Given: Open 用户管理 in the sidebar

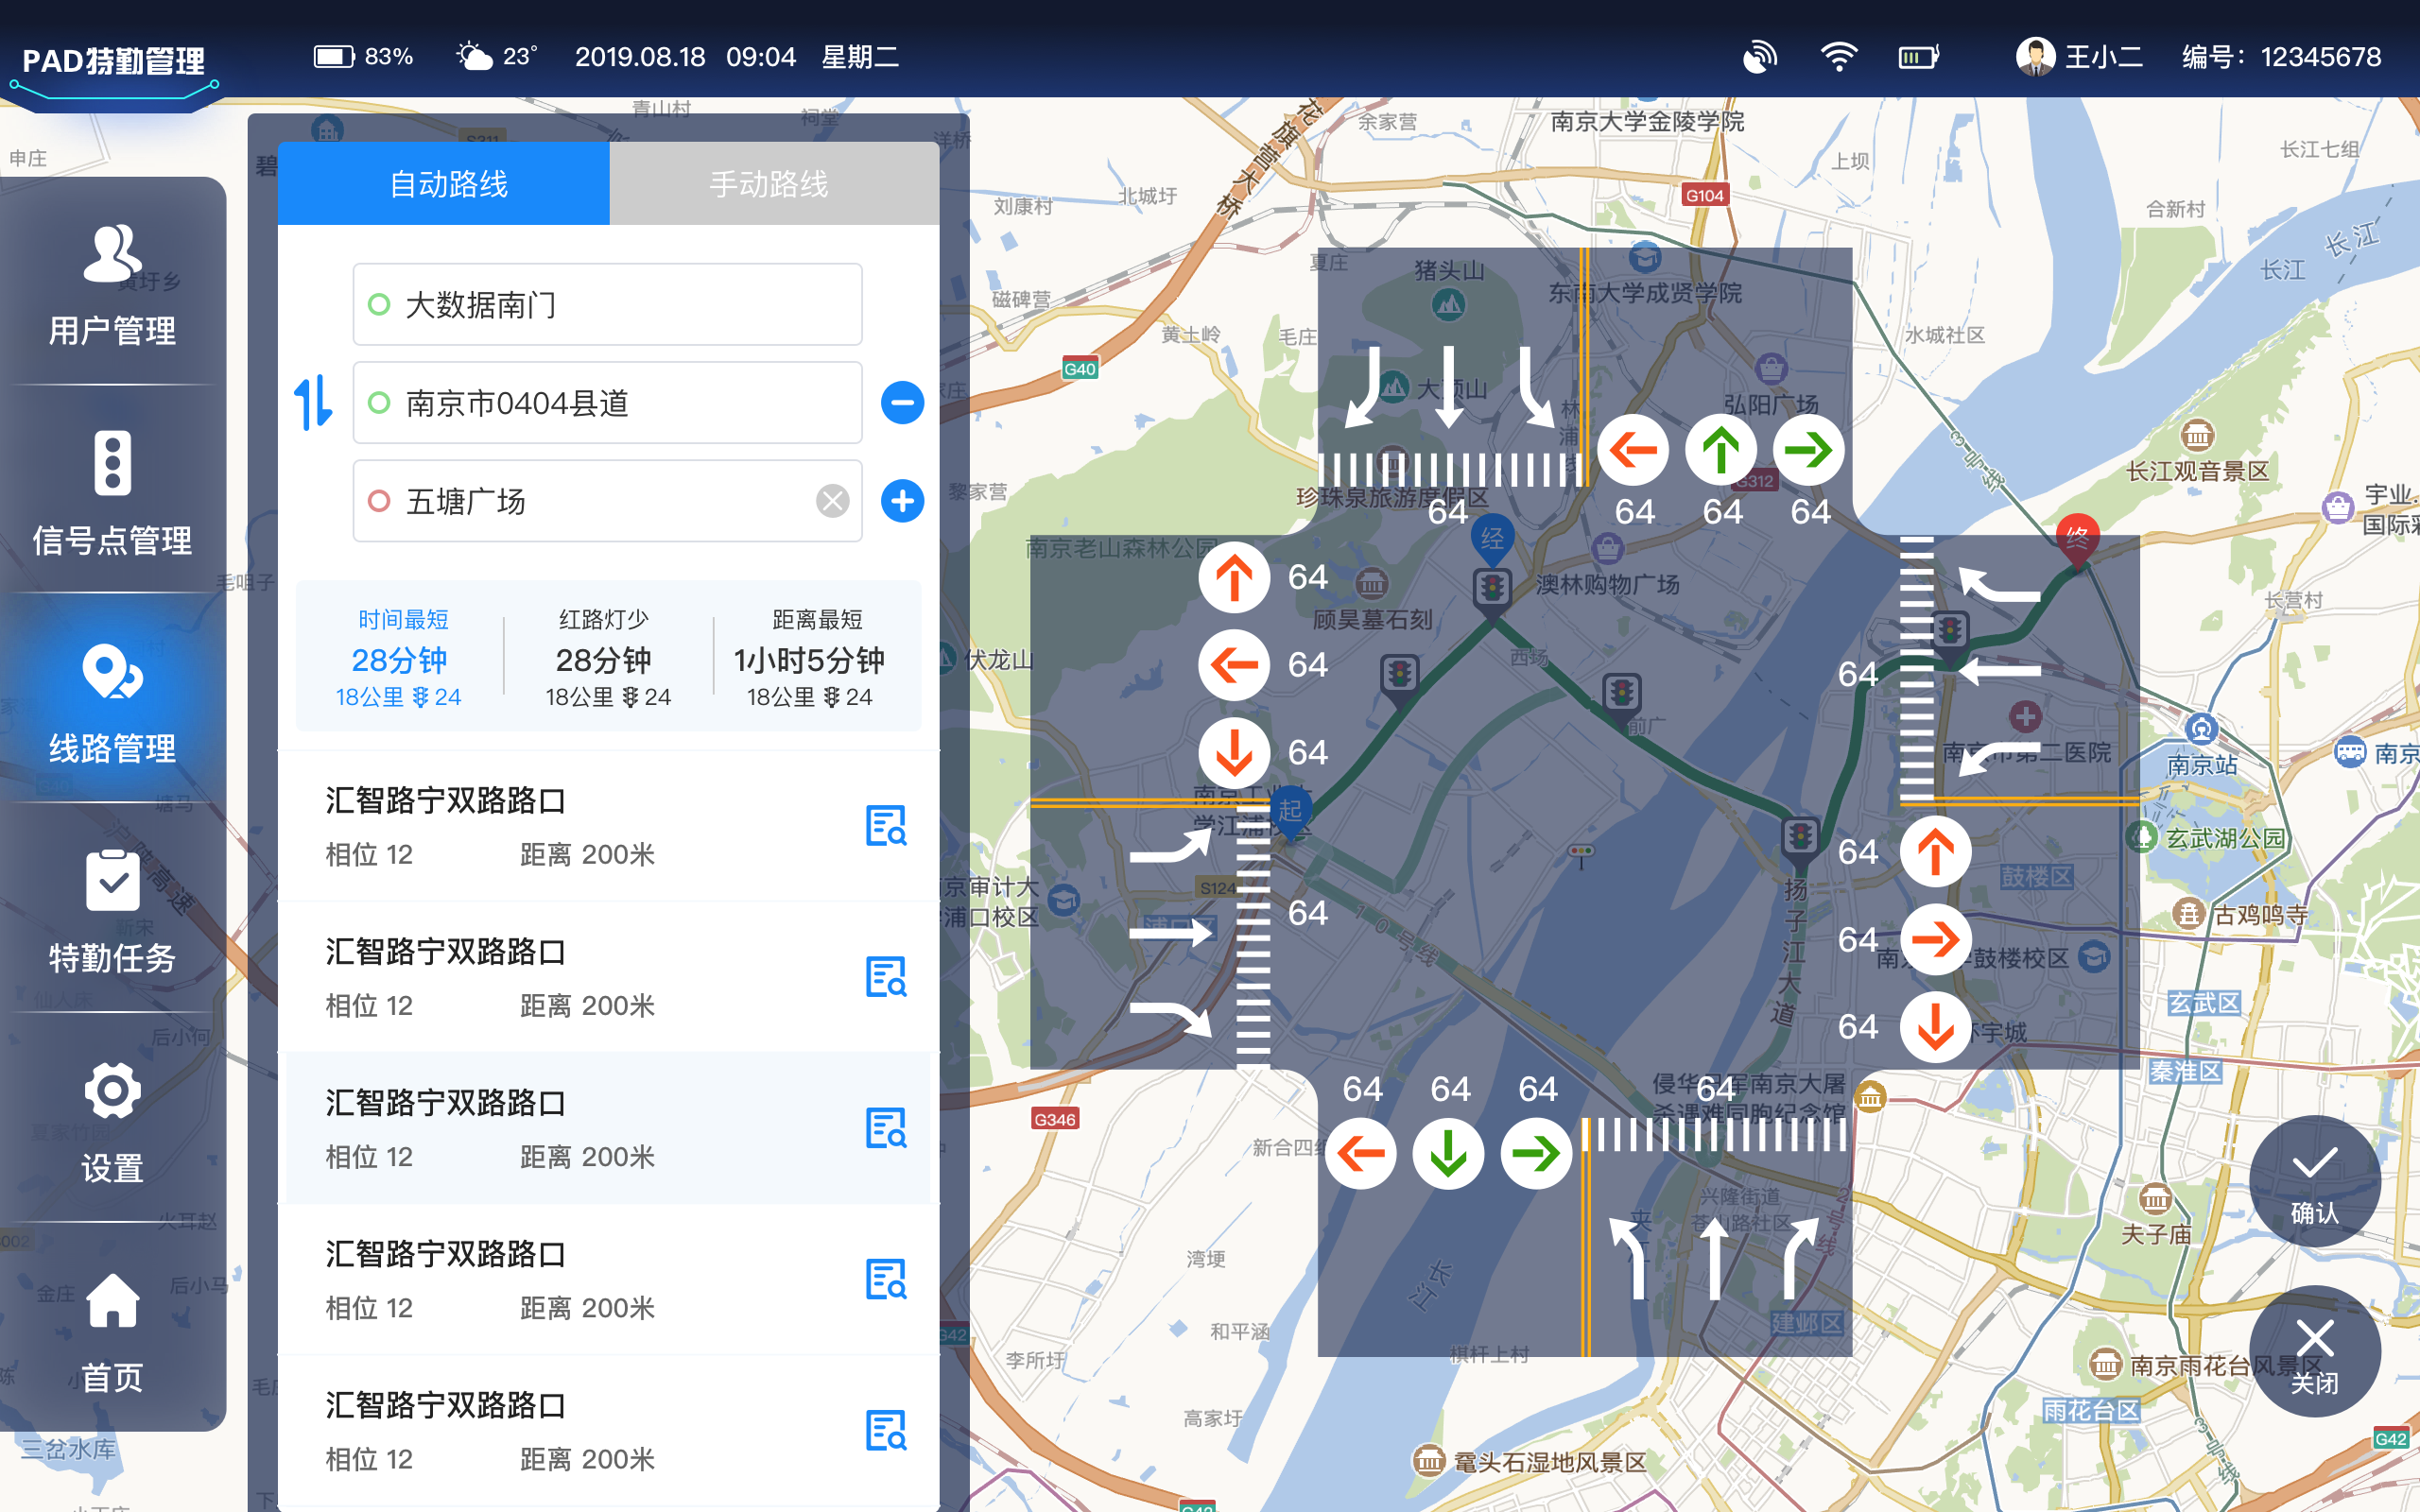Looking at the screenshot, I should click(x=112, y=284).
